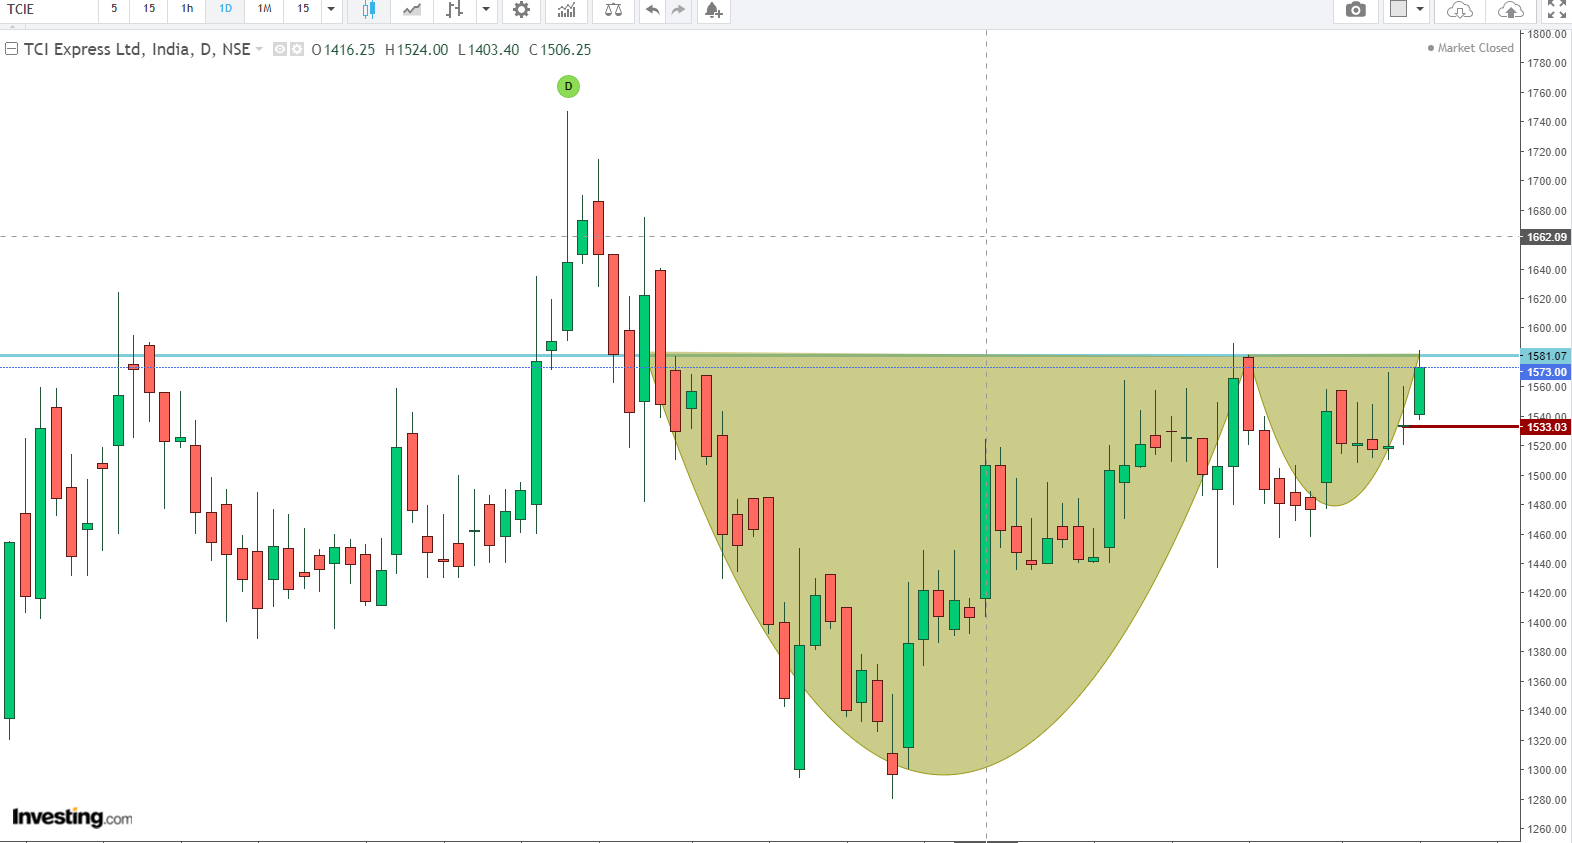Screen dimensions: 1572x843
Task: Toggle visibility eye next to symbol title
Action: pos(280,49)
